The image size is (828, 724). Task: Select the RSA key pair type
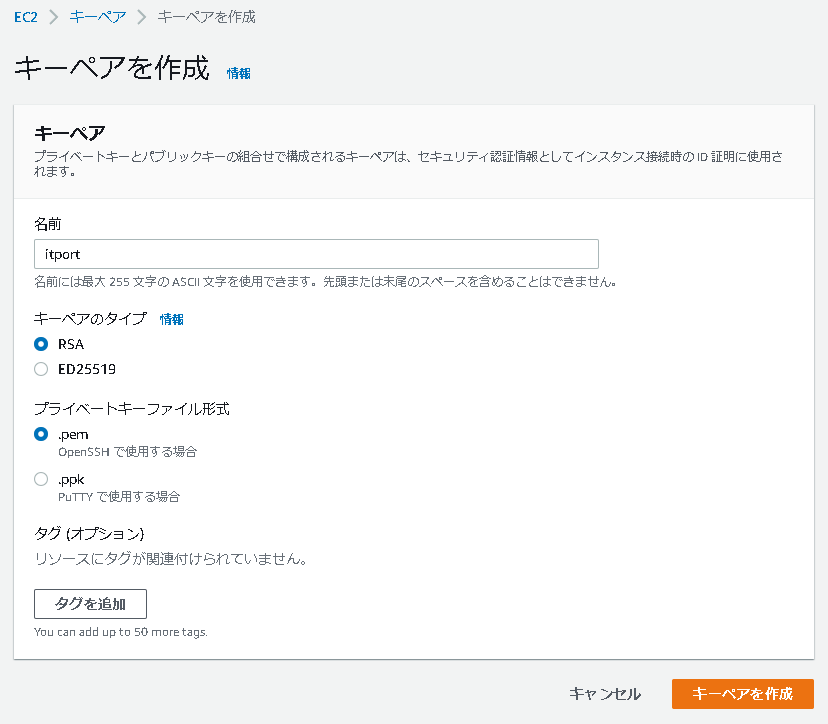tap(41, 344)
